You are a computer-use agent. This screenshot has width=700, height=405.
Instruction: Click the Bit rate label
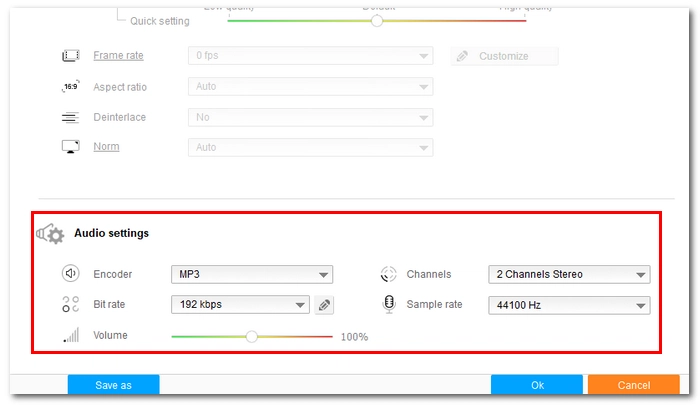[x=109, y=305]
